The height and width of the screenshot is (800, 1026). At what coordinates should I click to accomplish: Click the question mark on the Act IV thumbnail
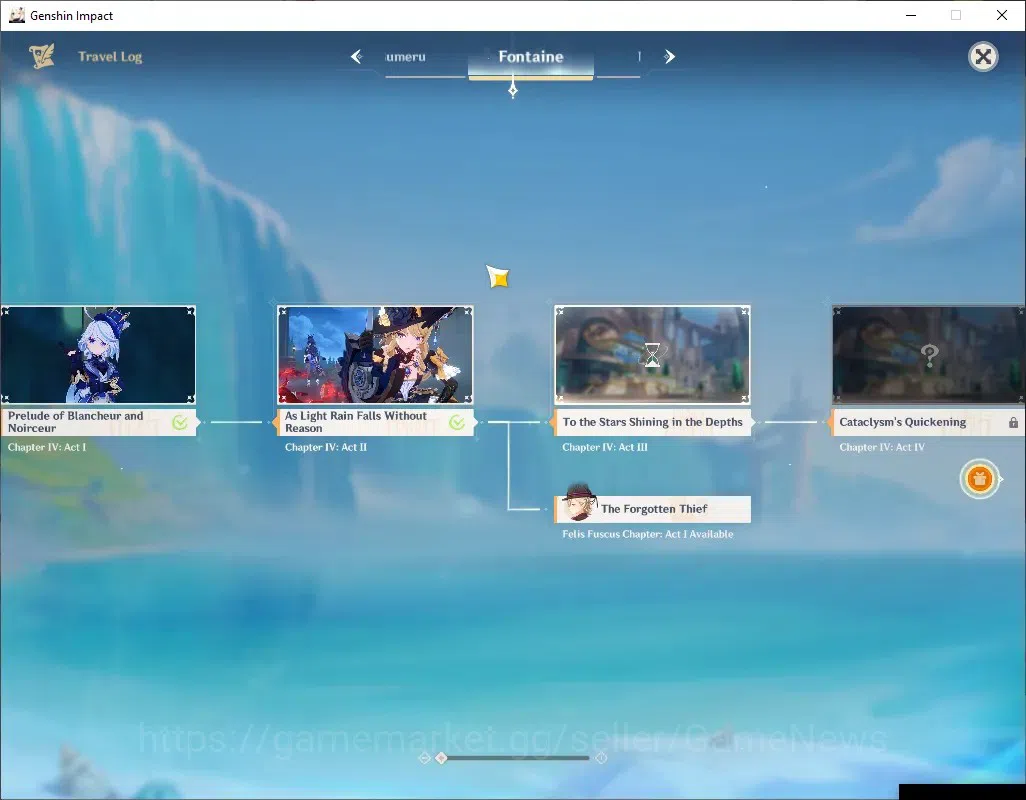click(x=929, y=355)
